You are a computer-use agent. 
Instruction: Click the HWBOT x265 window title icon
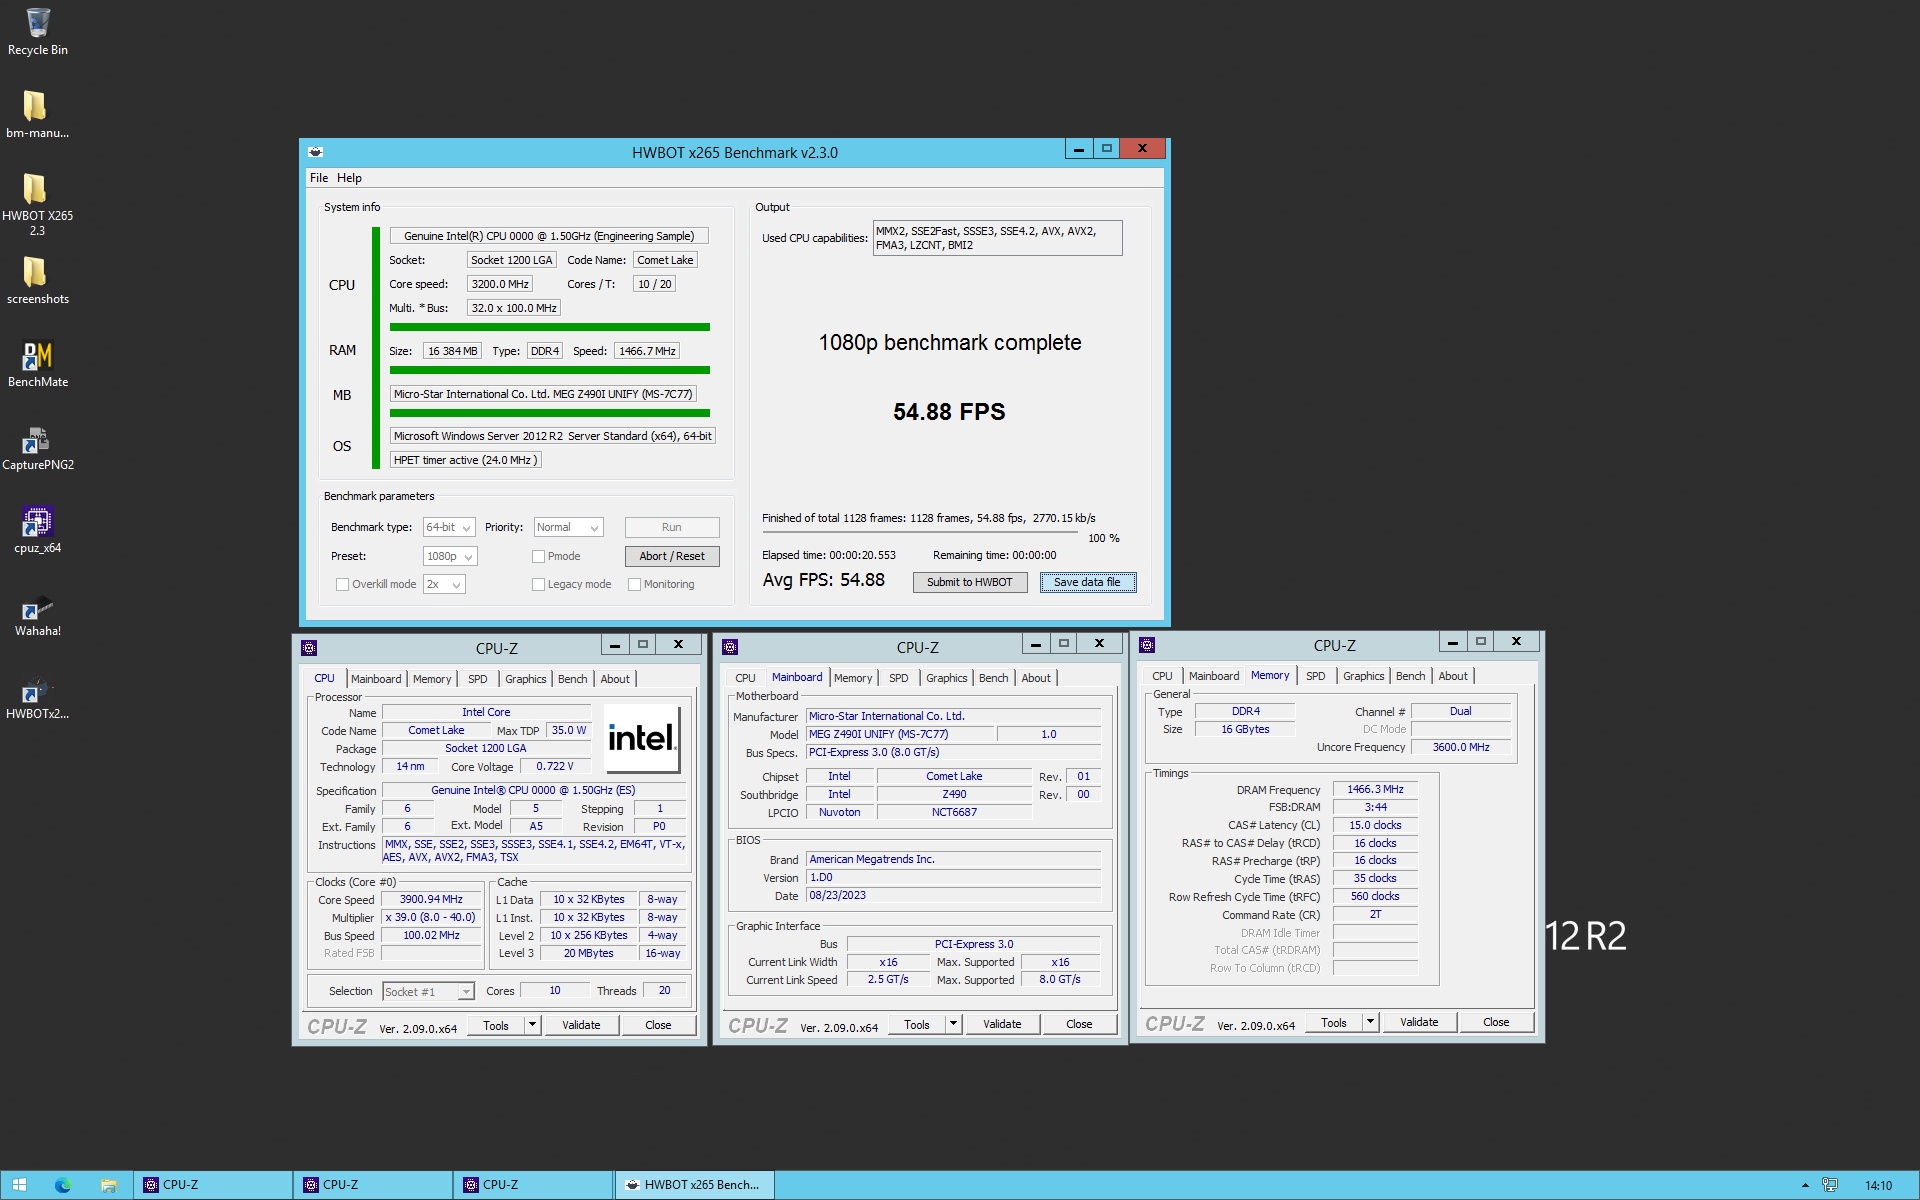pos(316,152)
